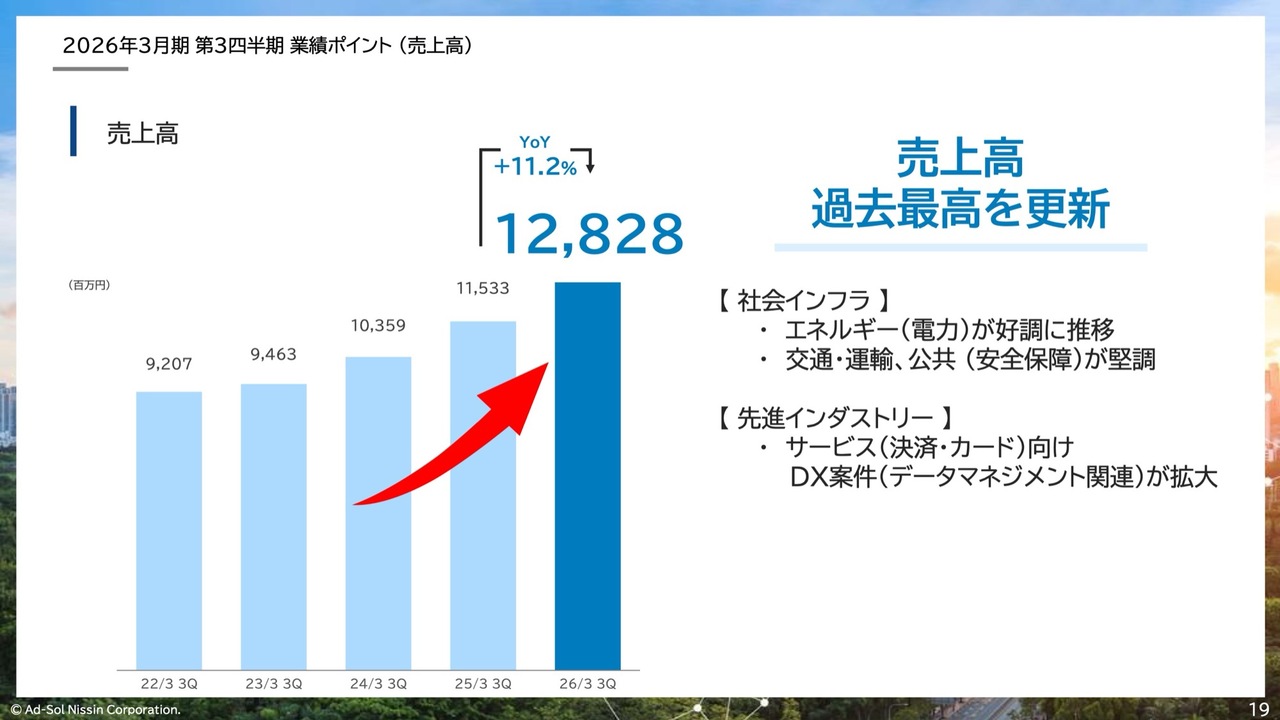The height and width of the screenshot is (720, 1280).
Task: Select the 社会インフラ section heading
Action: coord(803,299)
